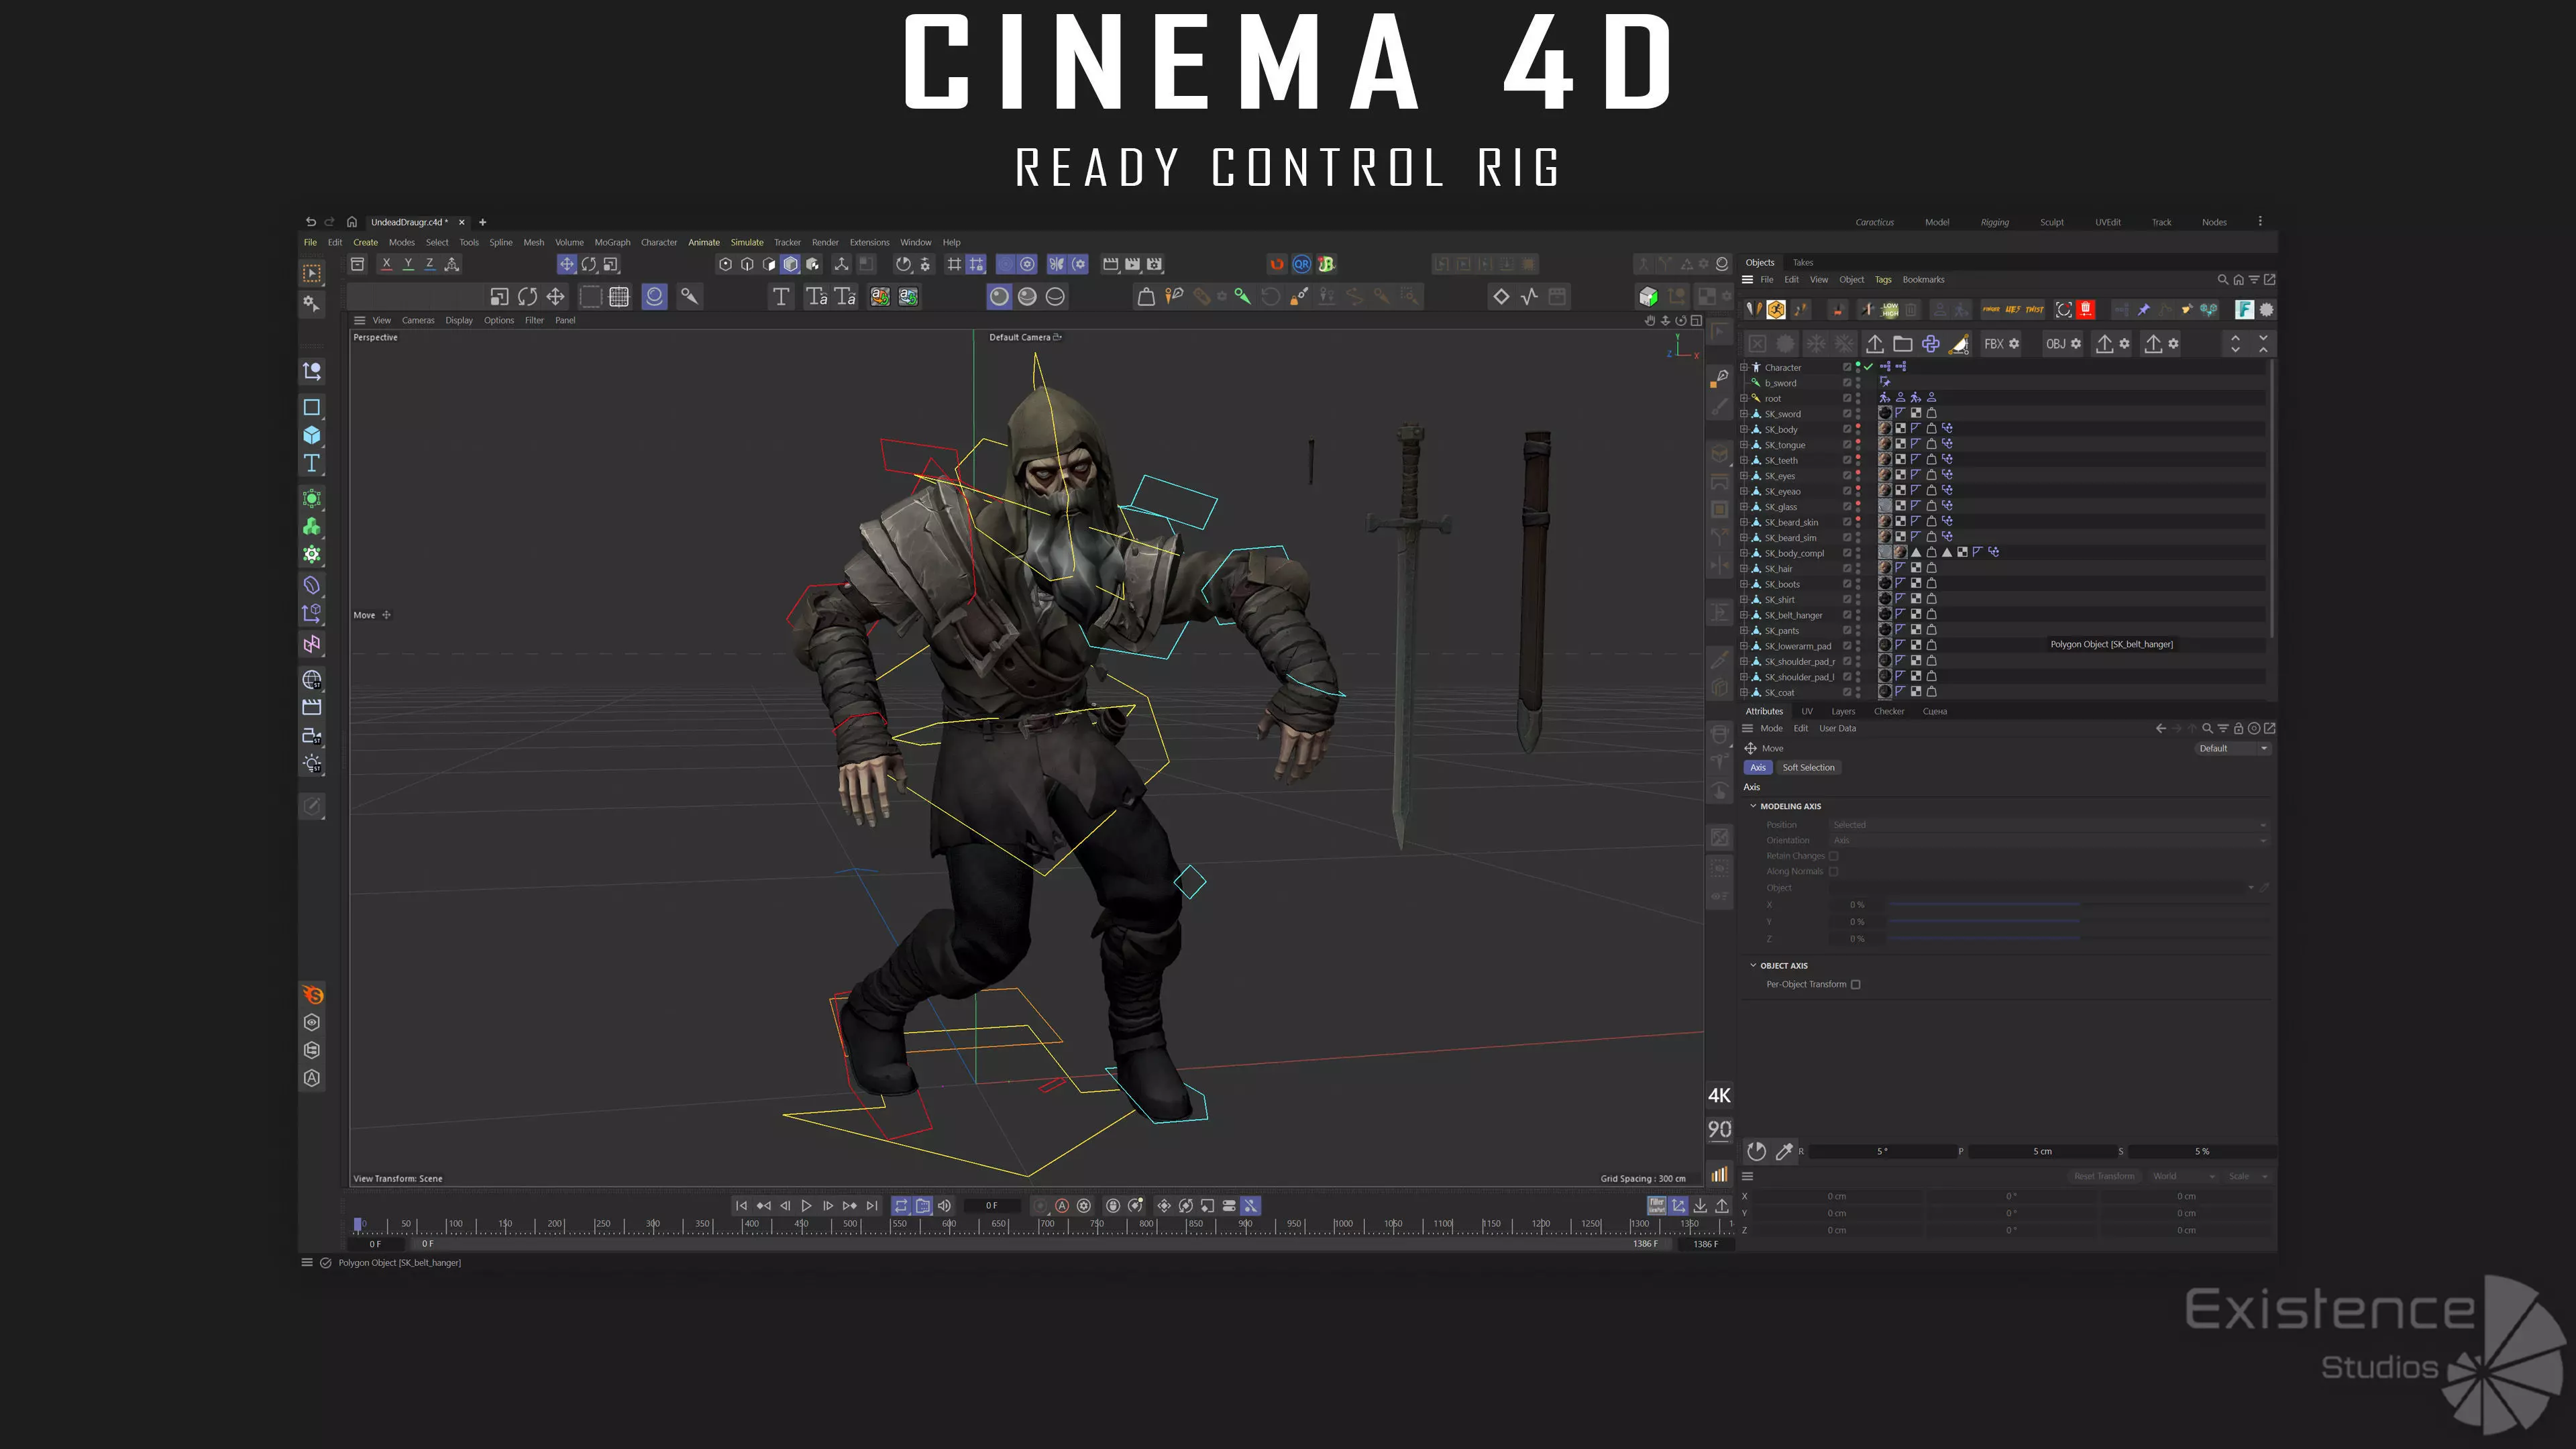Click the Z axis lock icon
Screen dimensions: 2576x1449
(x=430, y=264)
